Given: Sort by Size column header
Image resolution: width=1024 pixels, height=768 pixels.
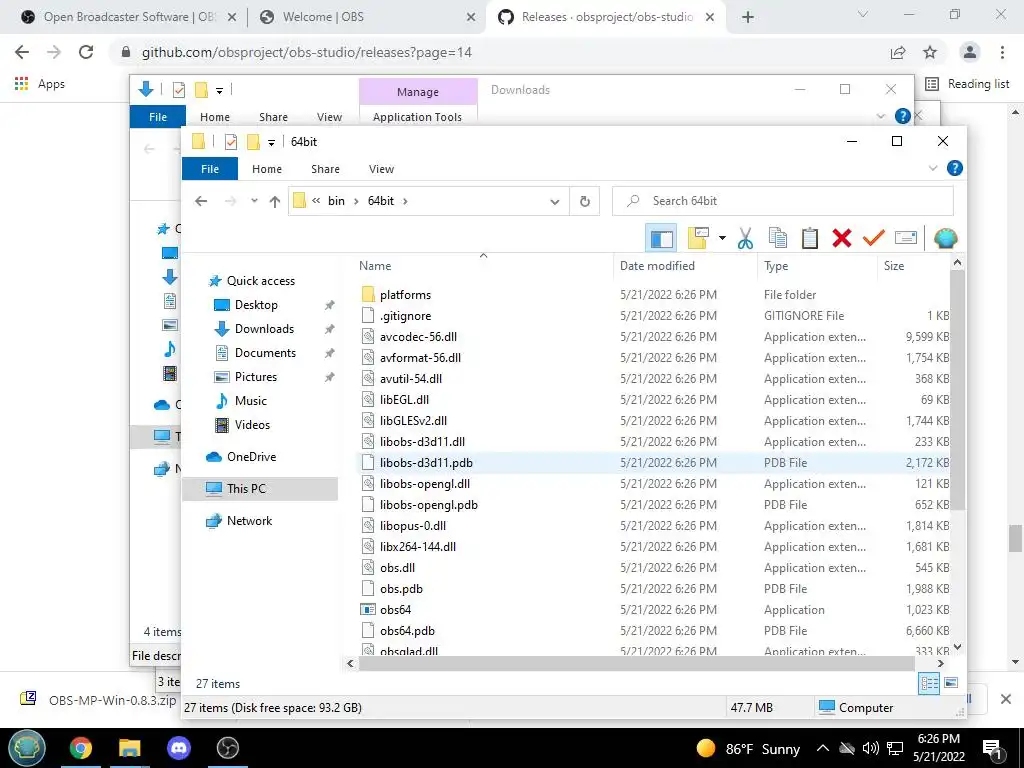Looking at the screenshot, I should [x=894, y=266].
